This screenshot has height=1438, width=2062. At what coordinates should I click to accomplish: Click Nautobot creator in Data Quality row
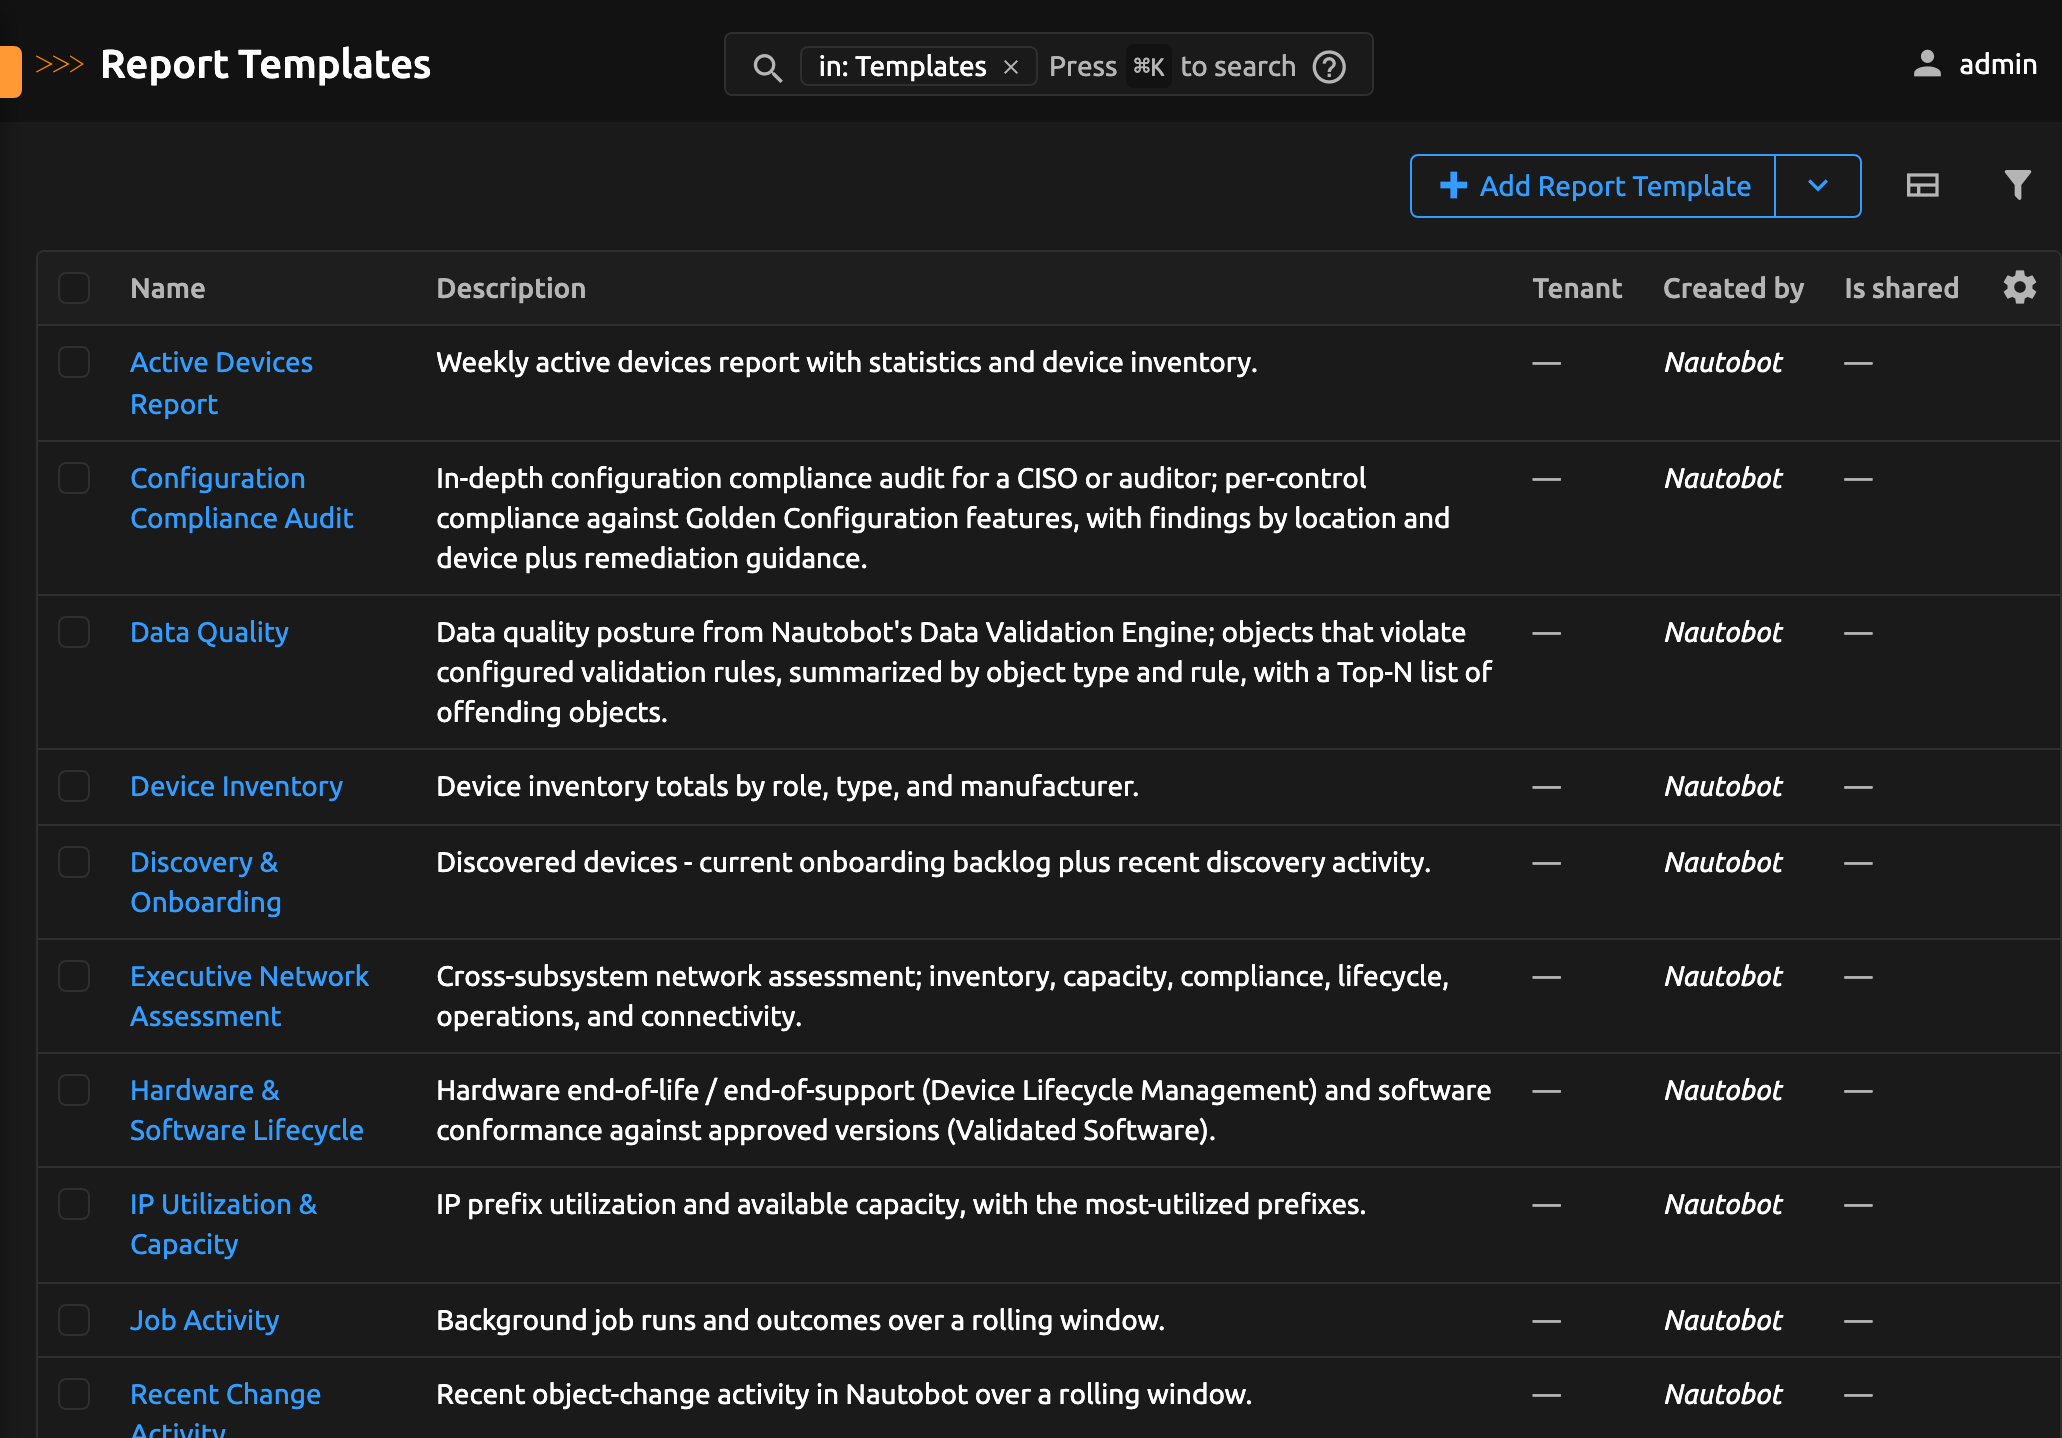(1723, 632)
